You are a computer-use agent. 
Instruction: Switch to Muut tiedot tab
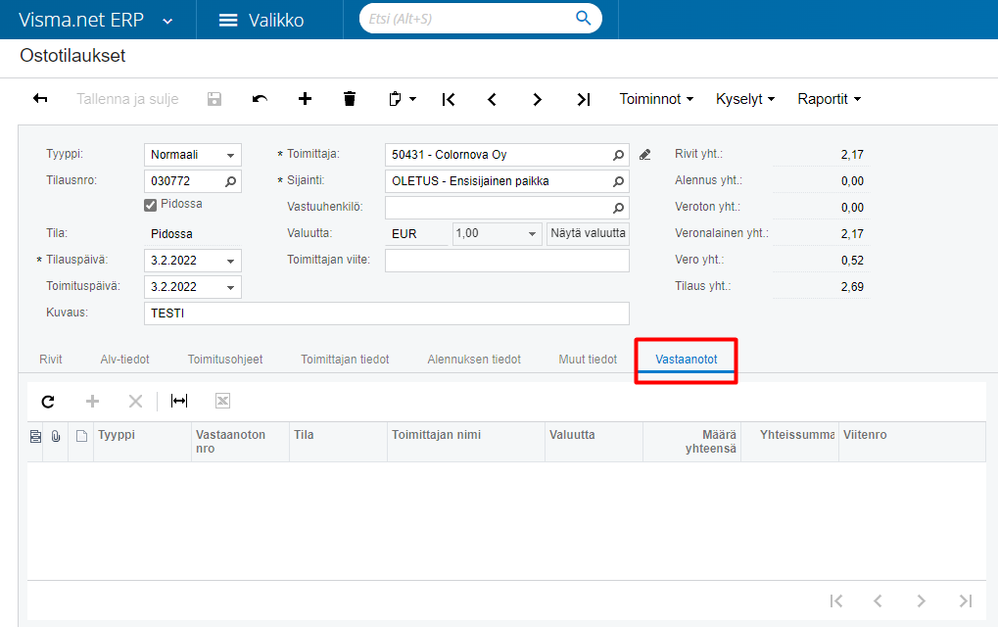tap(588, 359)
